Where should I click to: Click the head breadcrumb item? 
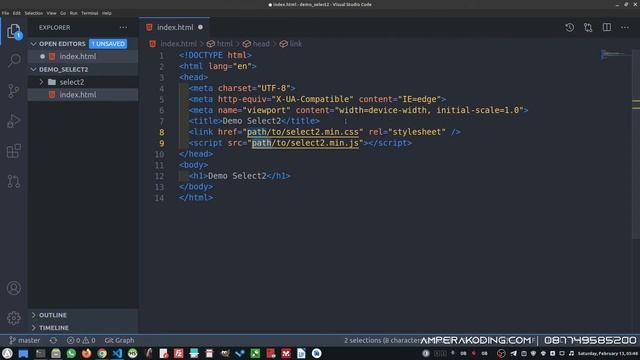pos(261,44)
